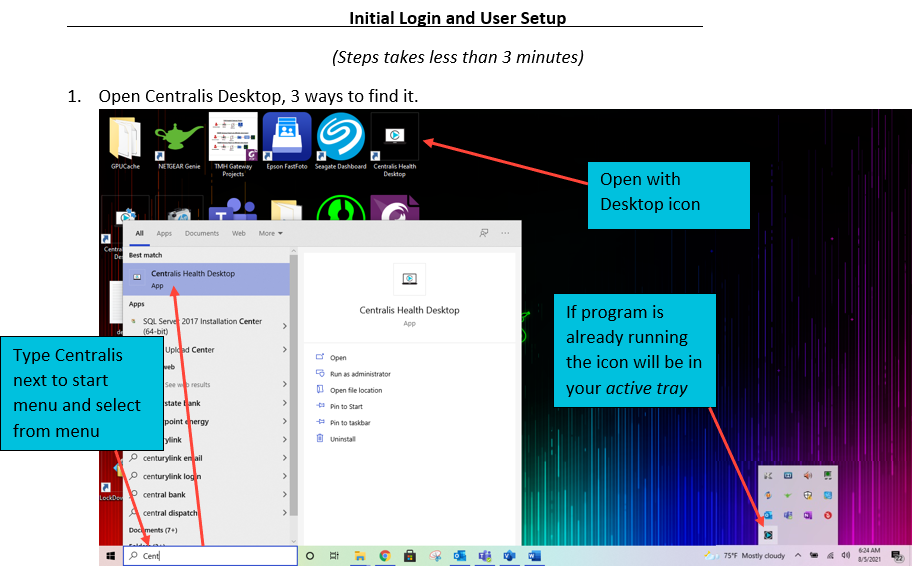Viewport: 924px width, 578px height.
Task: Click the Centralis icon in the tray overflow
Action: [768, 535]
